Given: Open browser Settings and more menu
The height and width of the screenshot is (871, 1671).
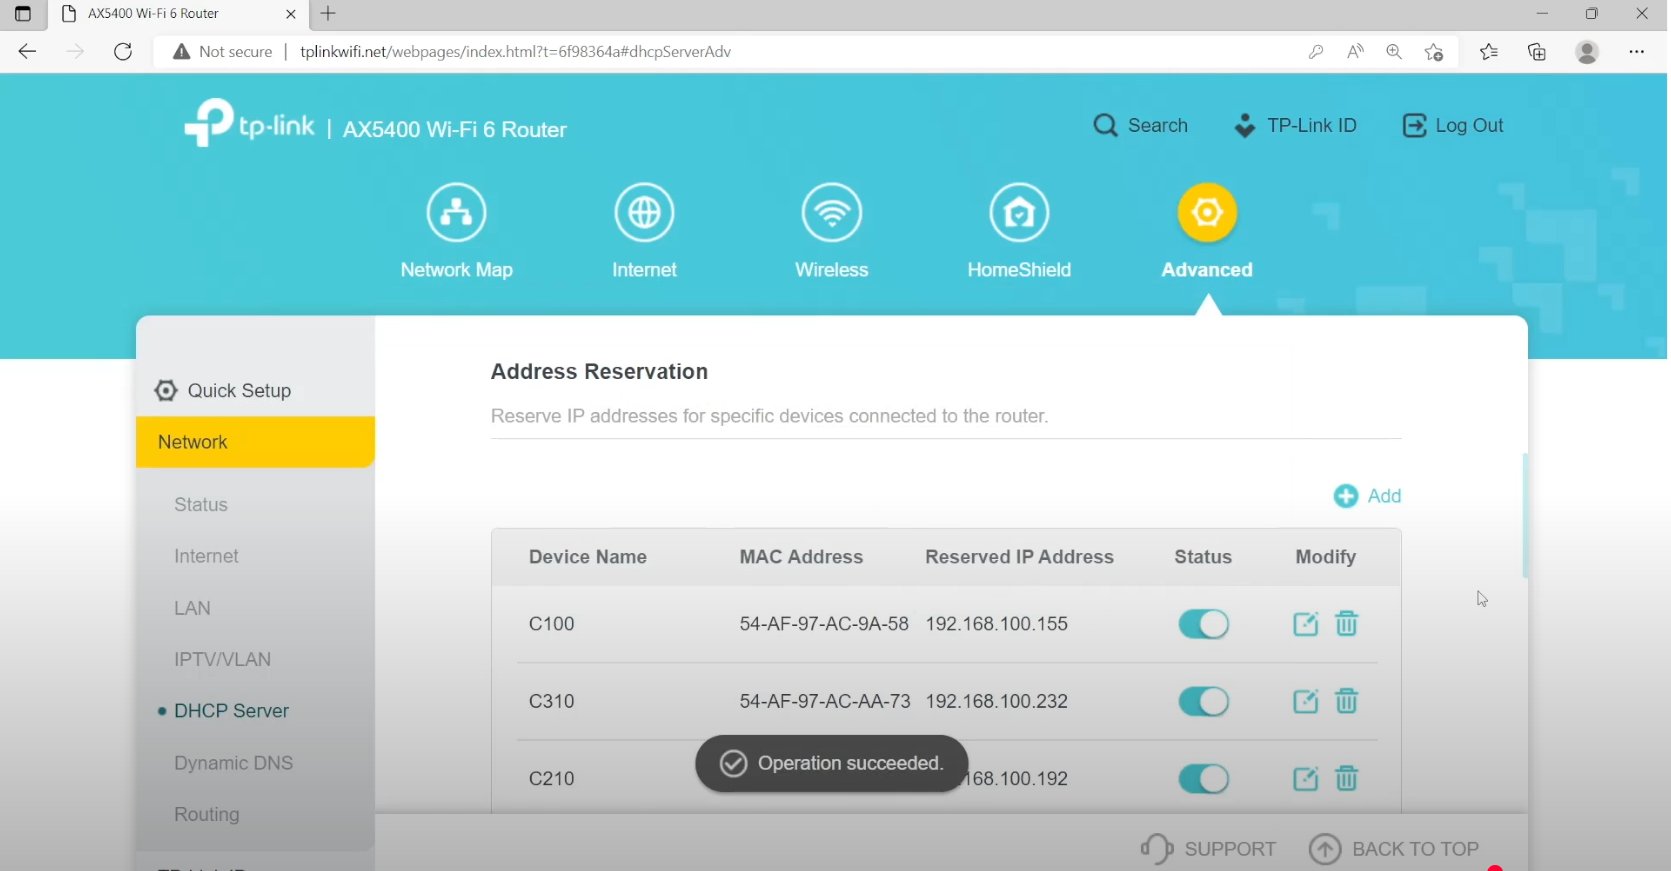Looking at the screenshot, I should [x=1637, y=52].
